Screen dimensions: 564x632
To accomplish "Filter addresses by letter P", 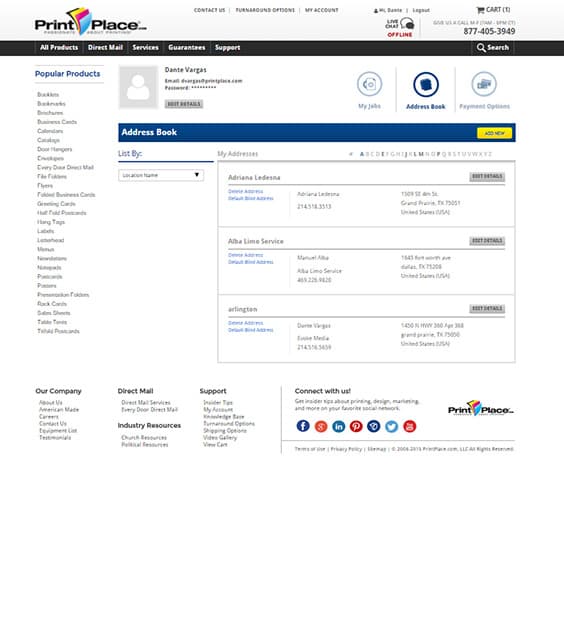I will (439, 154).
